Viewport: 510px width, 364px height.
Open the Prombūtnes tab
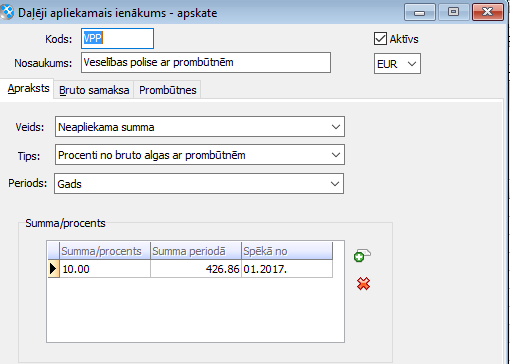(x=167, y=90)
